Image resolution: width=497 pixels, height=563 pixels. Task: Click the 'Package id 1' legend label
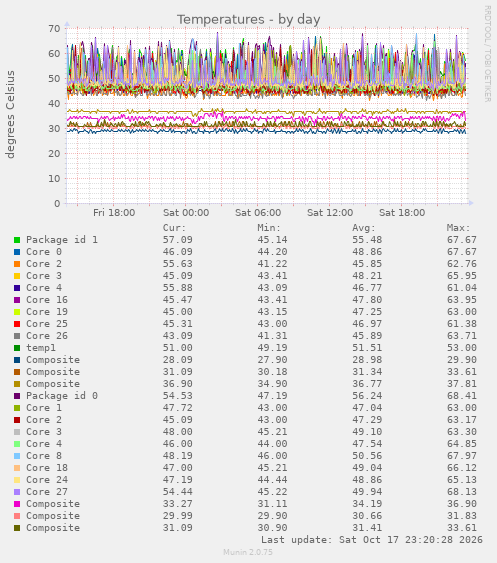click(x=62, y=240)
